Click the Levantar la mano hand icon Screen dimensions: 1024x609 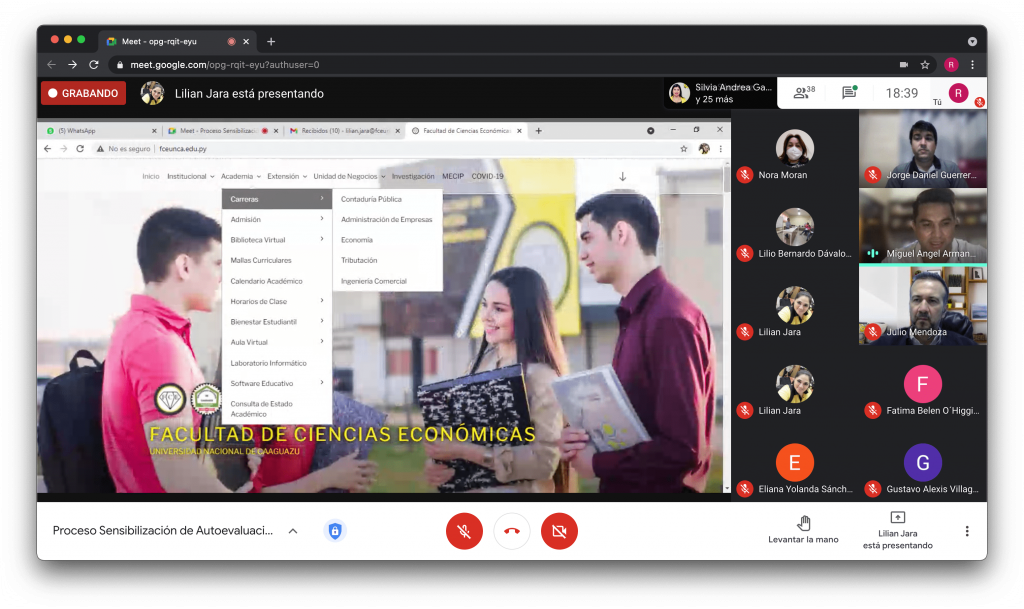(x=803, y=523)
